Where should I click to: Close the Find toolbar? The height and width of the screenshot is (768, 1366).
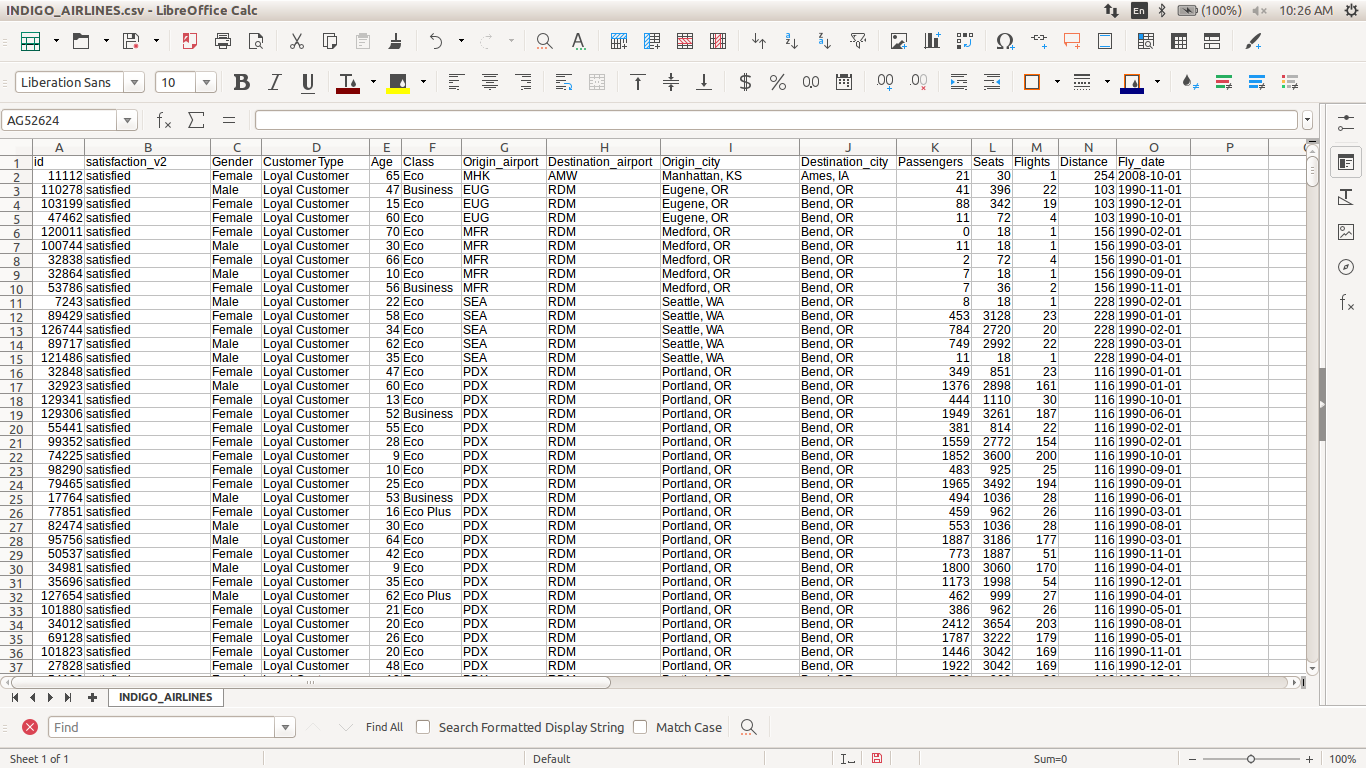click(30, 727)
